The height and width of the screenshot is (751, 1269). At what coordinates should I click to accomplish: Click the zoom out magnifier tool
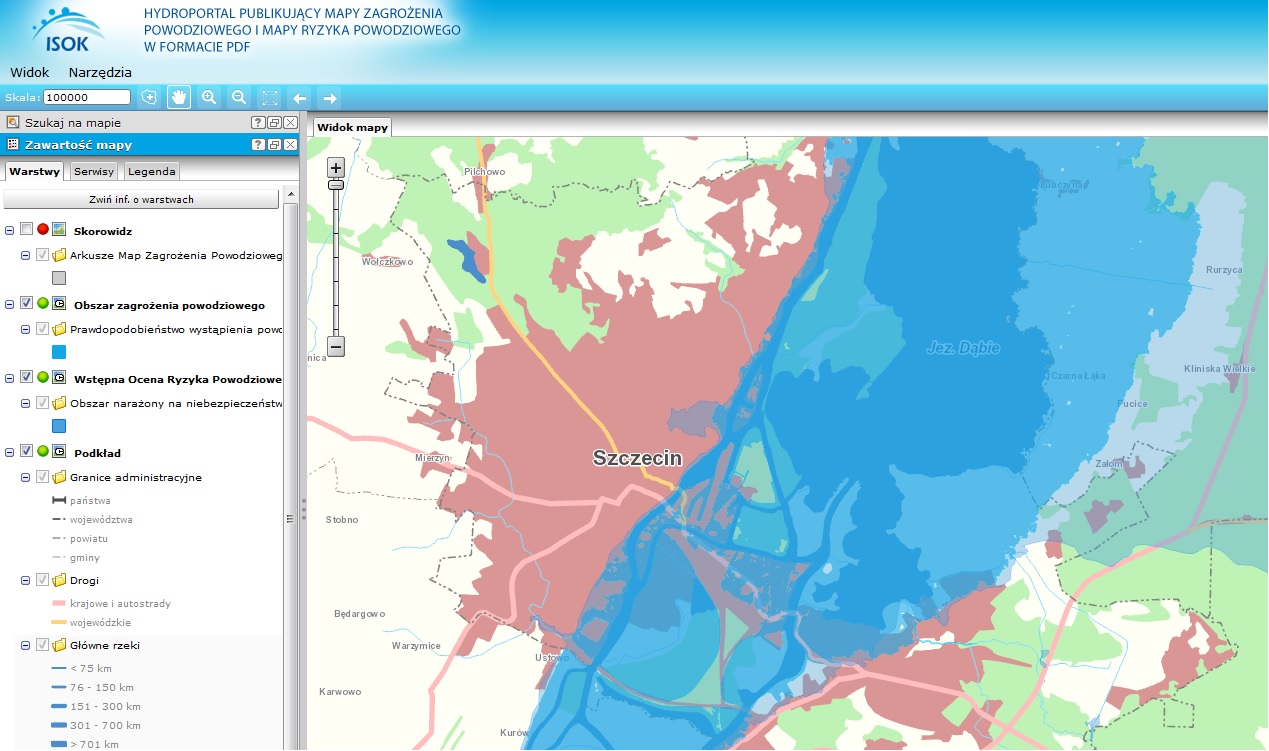click(x=239, y=97)
